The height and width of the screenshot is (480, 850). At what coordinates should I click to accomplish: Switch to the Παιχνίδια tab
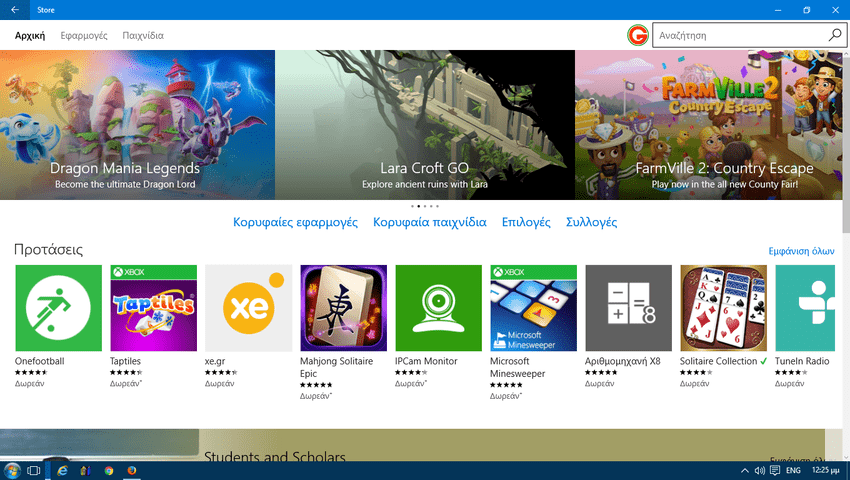tap(143, 35)
